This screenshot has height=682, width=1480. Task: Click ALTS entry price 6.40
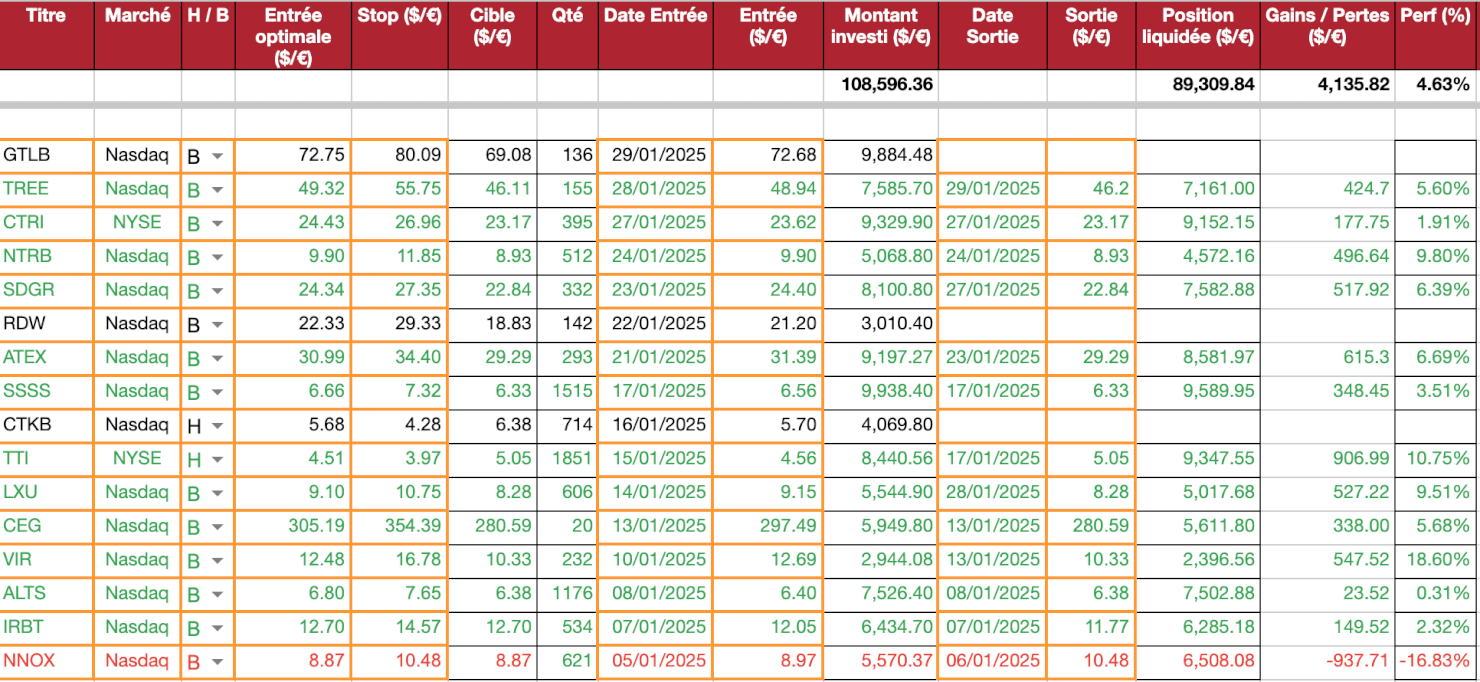coord(767,593)
